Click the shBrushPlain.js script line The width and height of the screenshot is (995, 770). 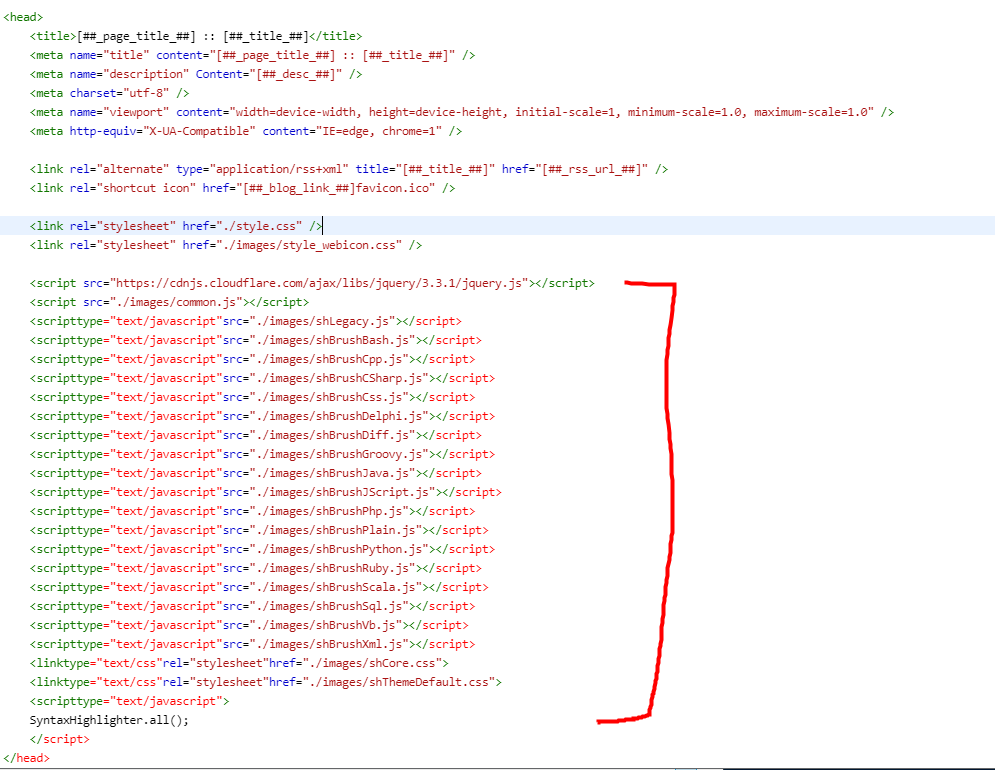click(x=259, y=531)
